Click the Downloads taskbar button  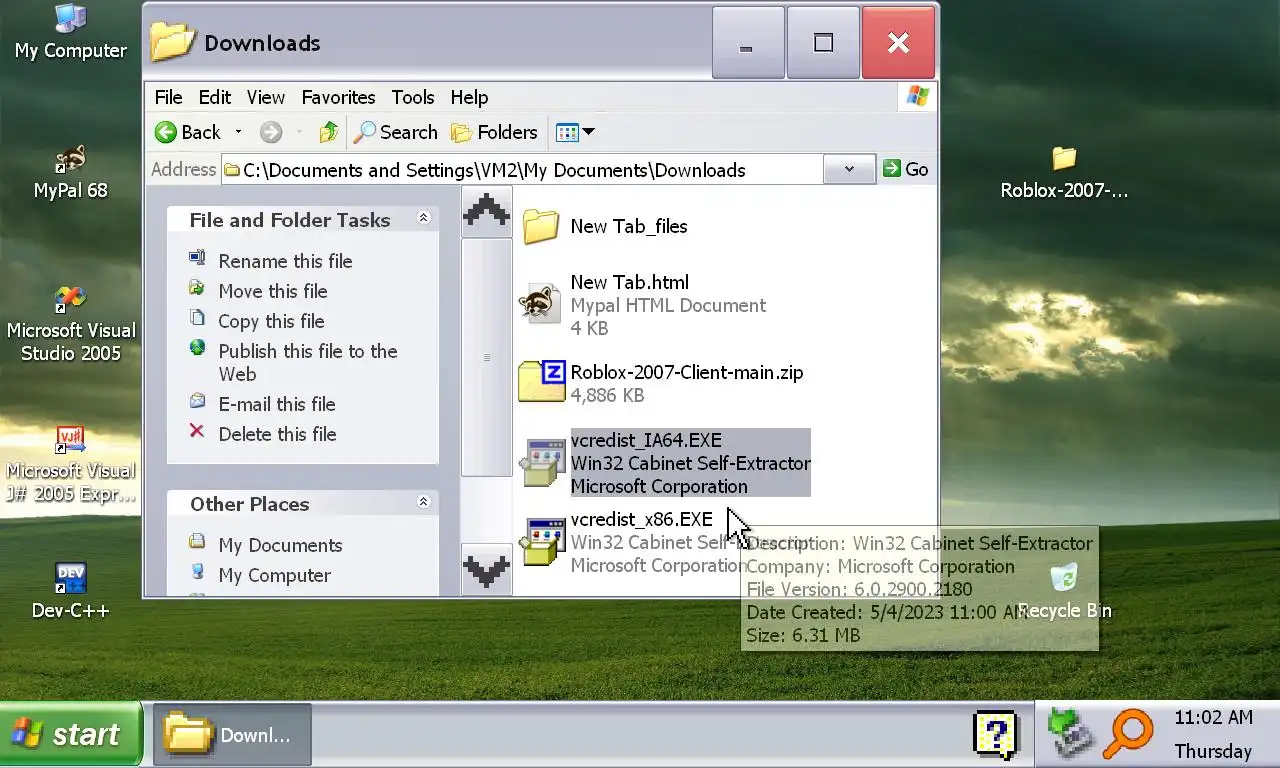coord(232,735)
